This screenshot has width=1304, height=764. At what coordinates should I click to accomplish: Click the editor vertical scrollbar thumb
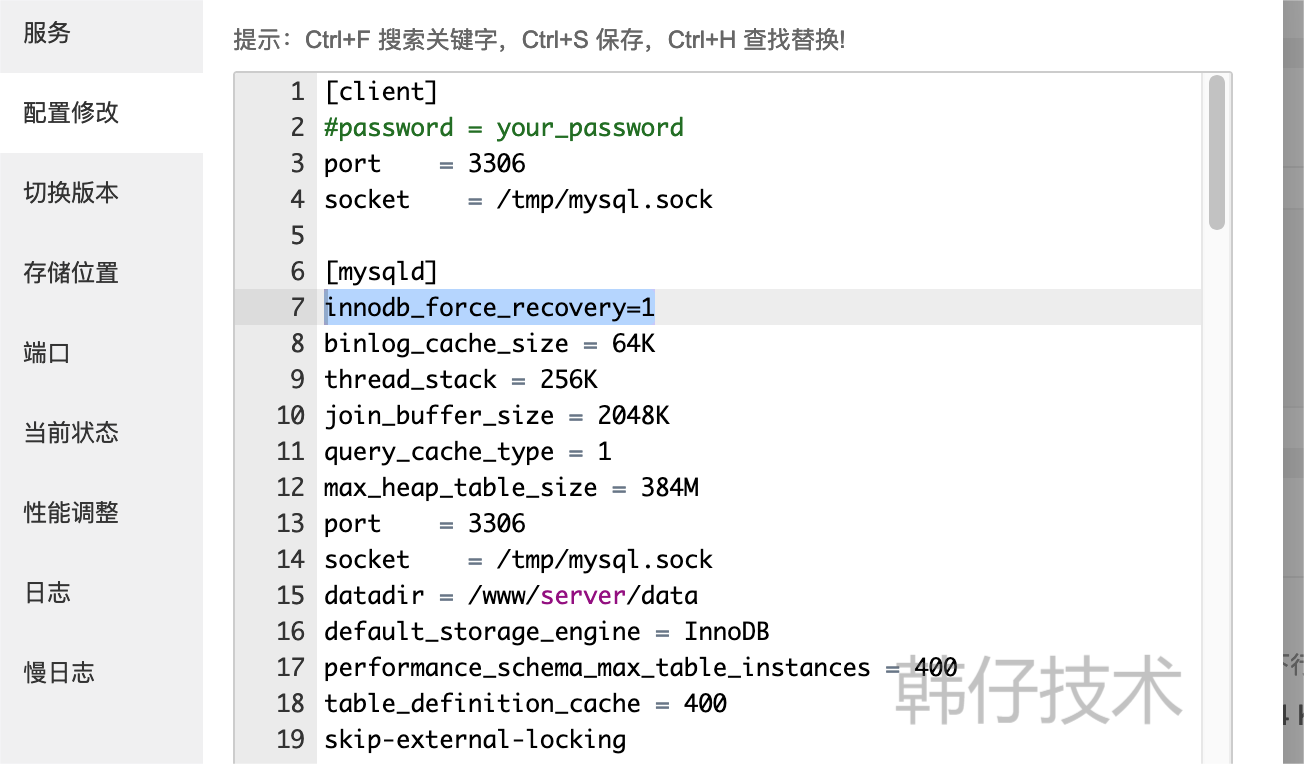point(1217,153)
